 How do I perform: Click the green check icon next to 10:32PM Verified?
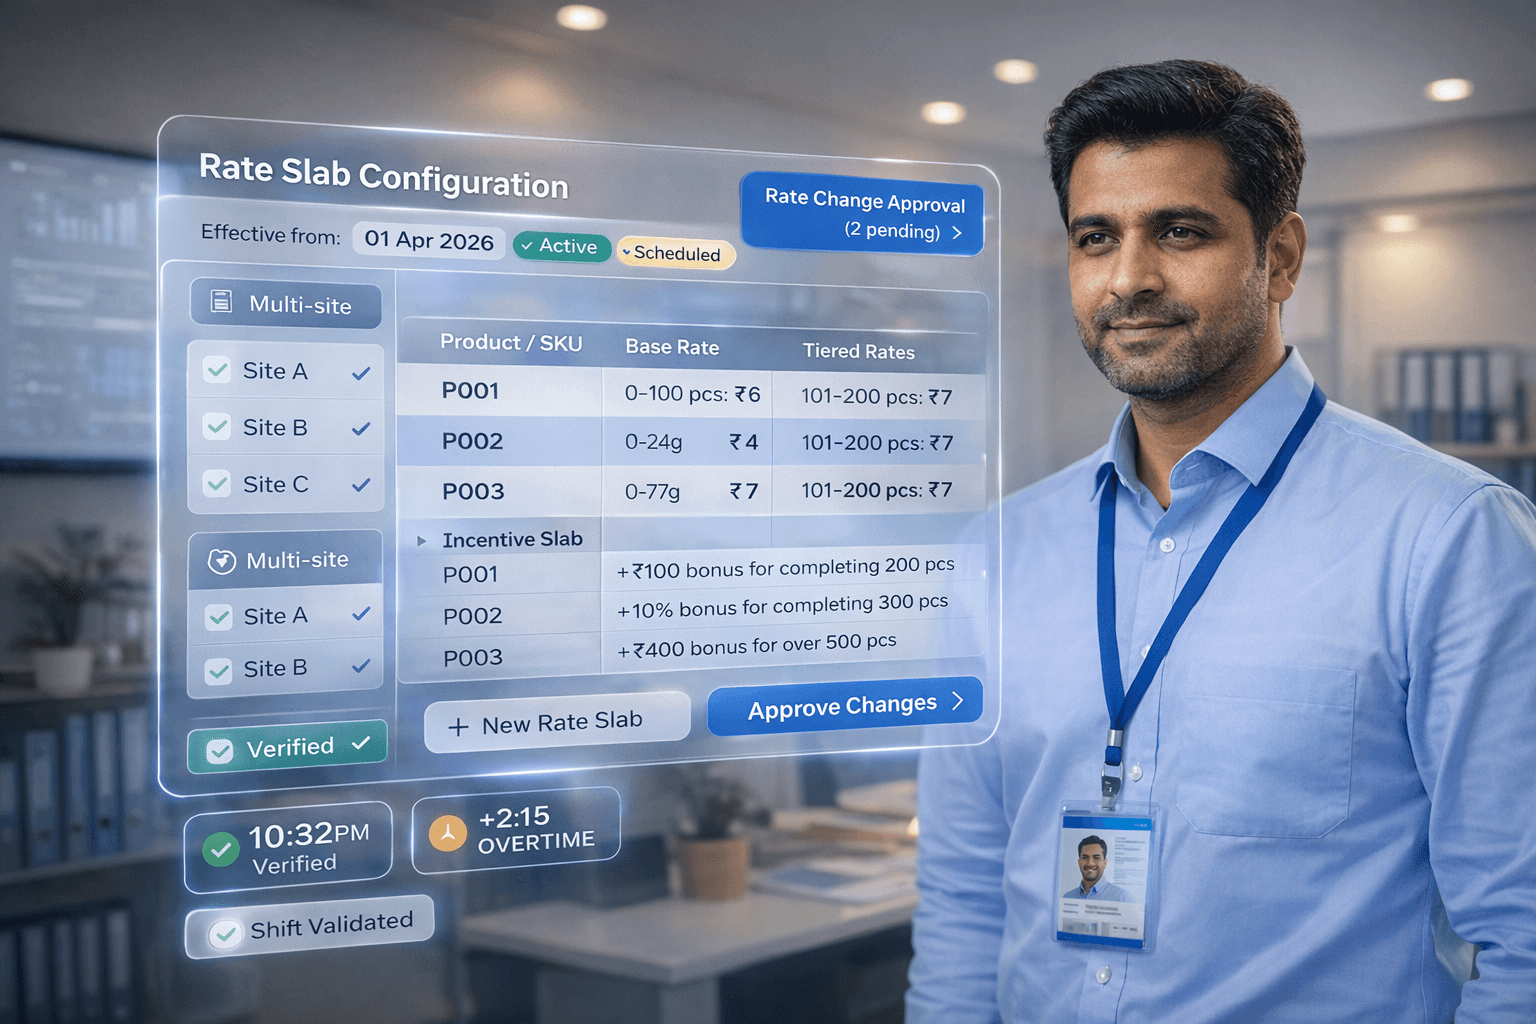pyautogui.click(x=221, y=849)
